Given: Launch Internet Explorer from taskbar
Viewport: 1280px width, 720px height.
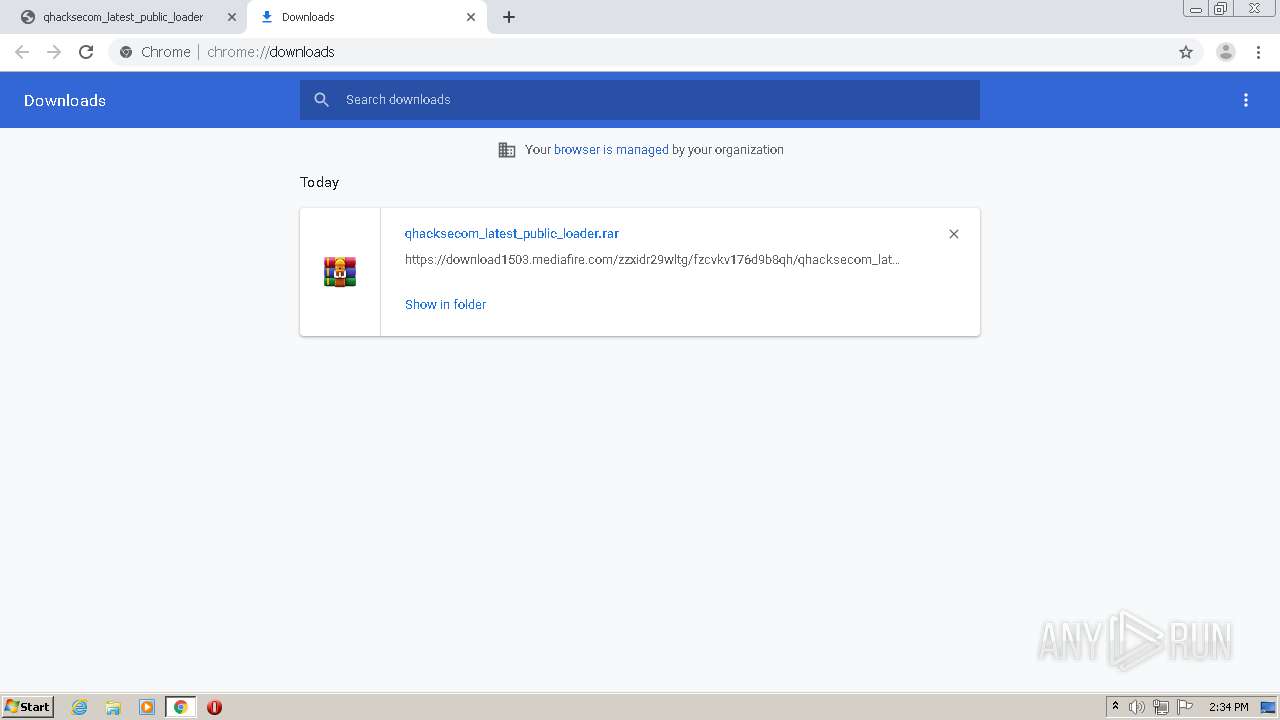Looking at the screenshot, I should coord(79,707).
